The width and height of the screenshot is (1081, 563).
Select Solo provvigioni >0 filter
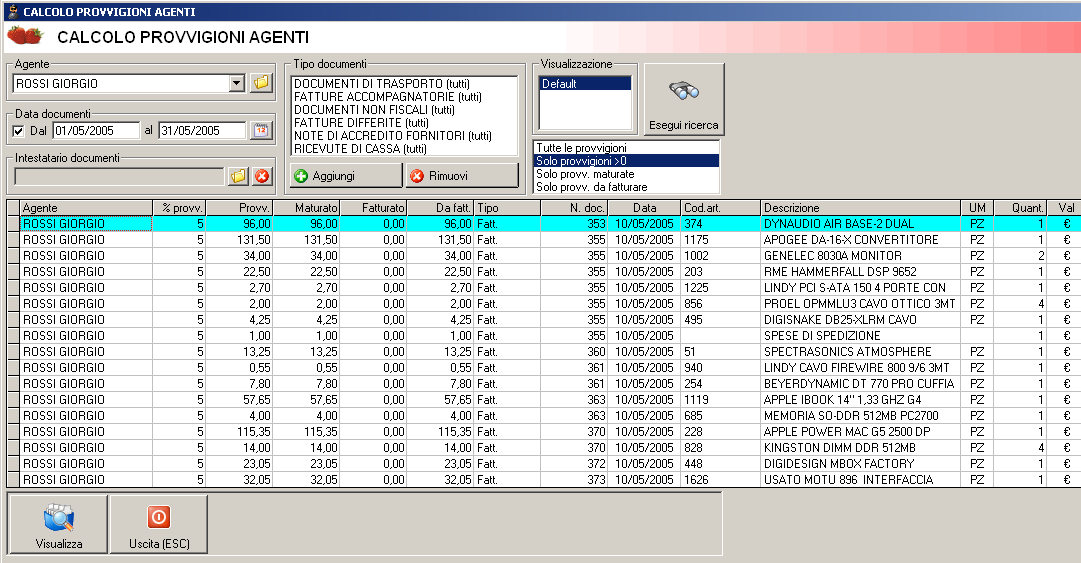(x=626, y=161)
